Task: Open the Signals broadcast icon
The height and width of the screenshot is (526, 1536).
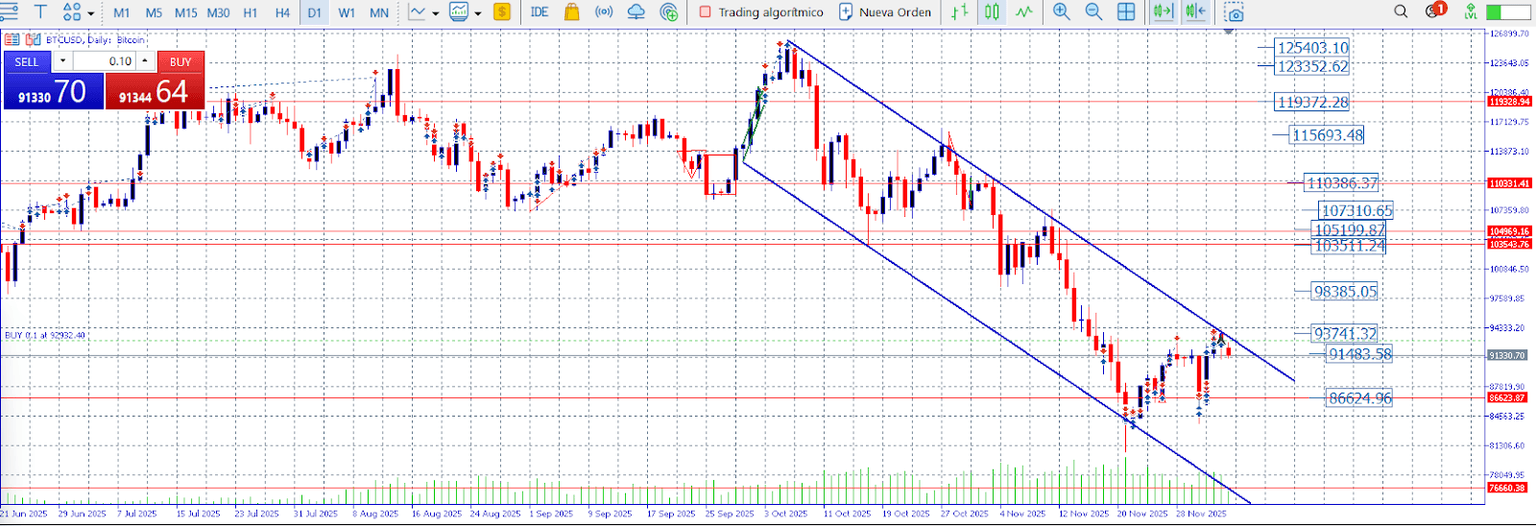Action: (603, 12)
